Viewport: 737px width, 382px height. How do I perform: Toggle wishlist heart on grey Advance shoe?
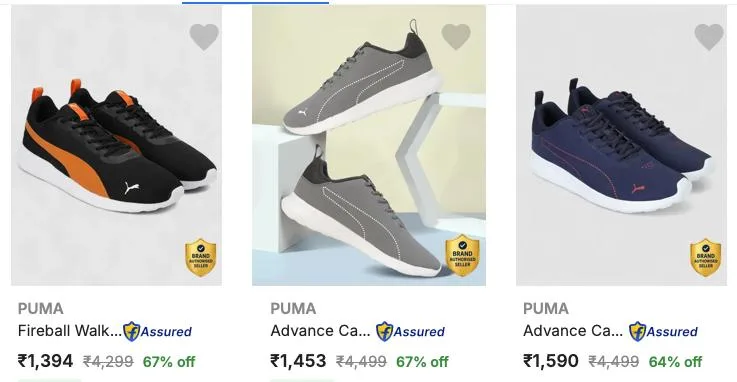[x=456, y=37]
